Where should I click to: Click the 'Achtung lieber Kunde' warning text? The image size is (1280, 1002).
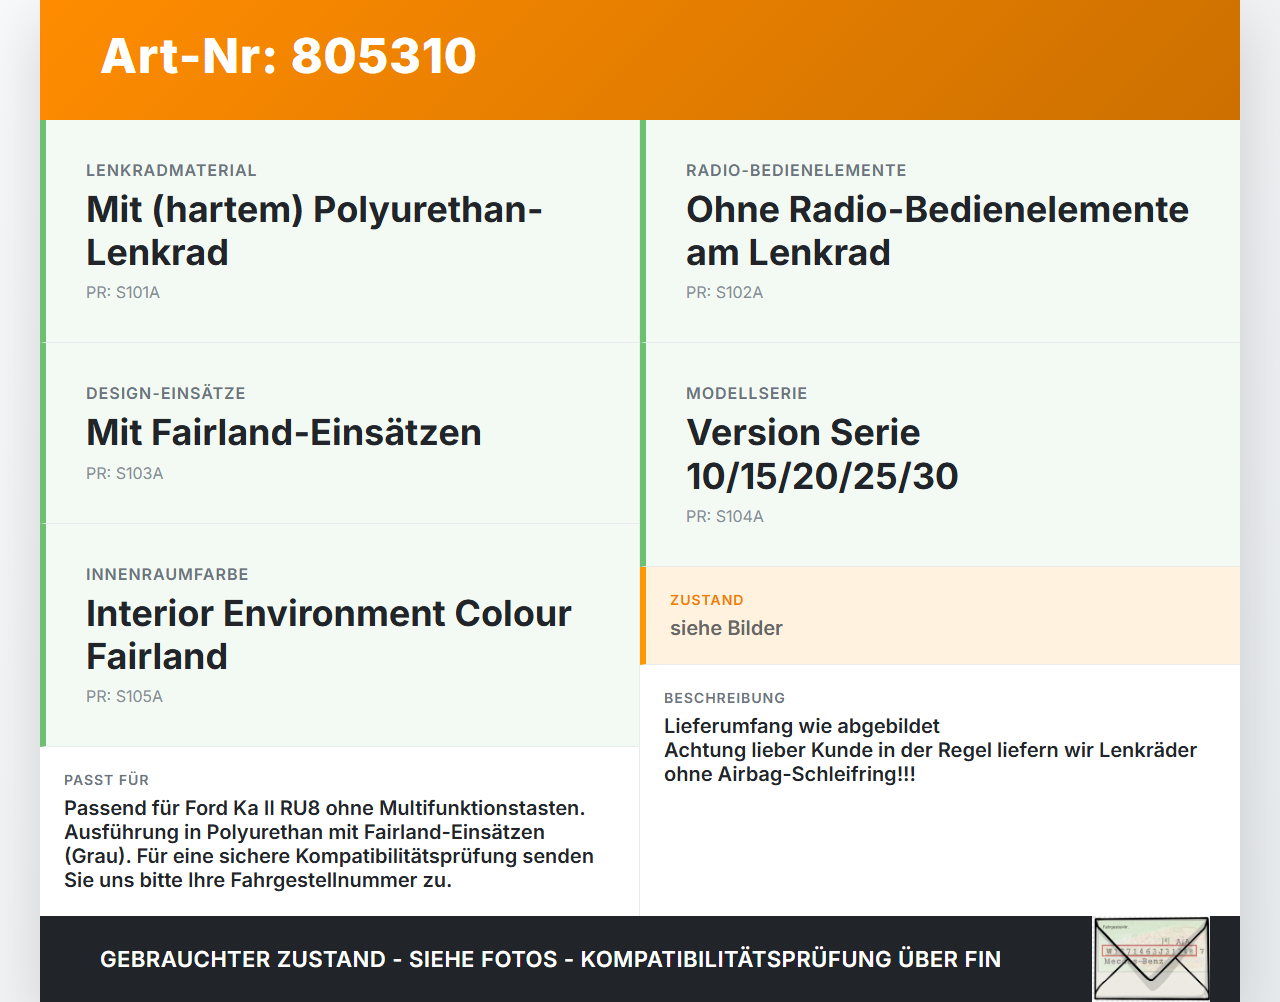[x=930, y=762]
